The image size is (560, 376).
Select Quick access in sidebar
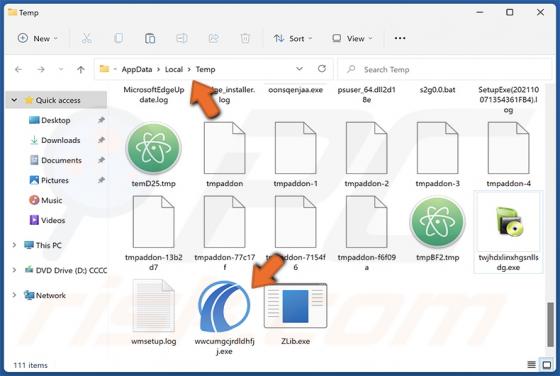click(x=58, y=100)
